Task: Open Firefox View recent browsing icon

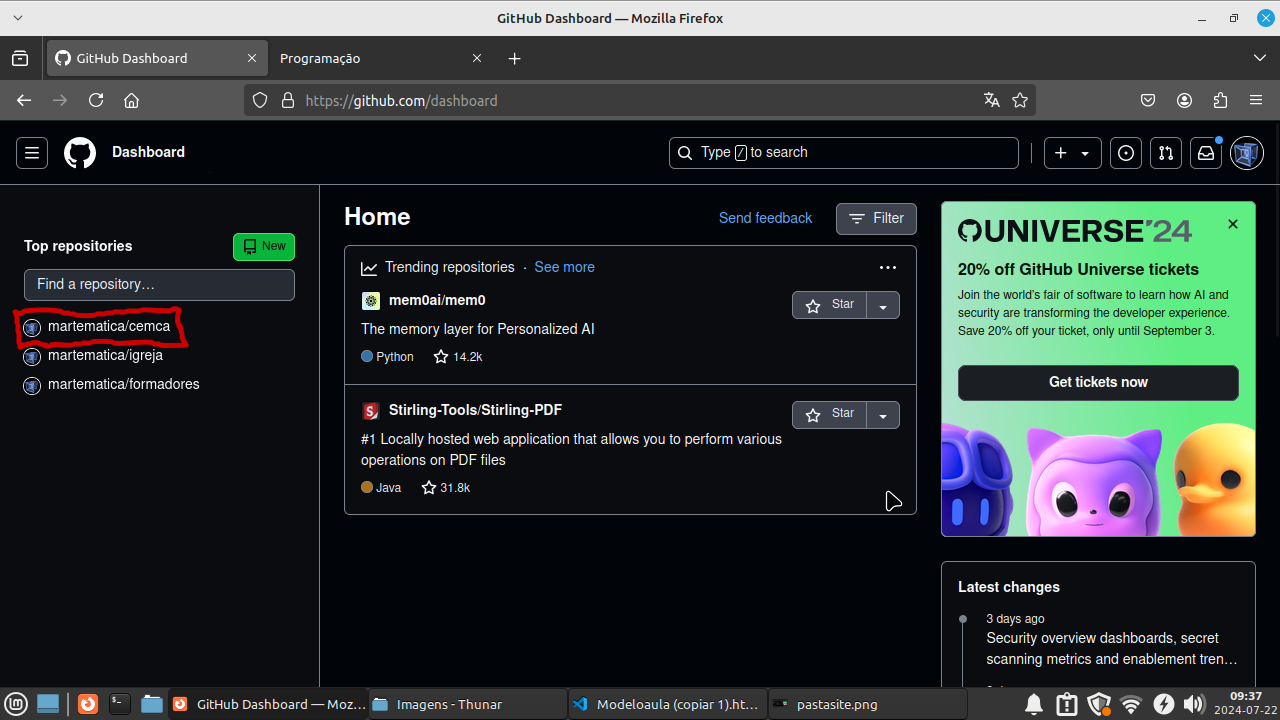Action: click(x=20, y=58)
